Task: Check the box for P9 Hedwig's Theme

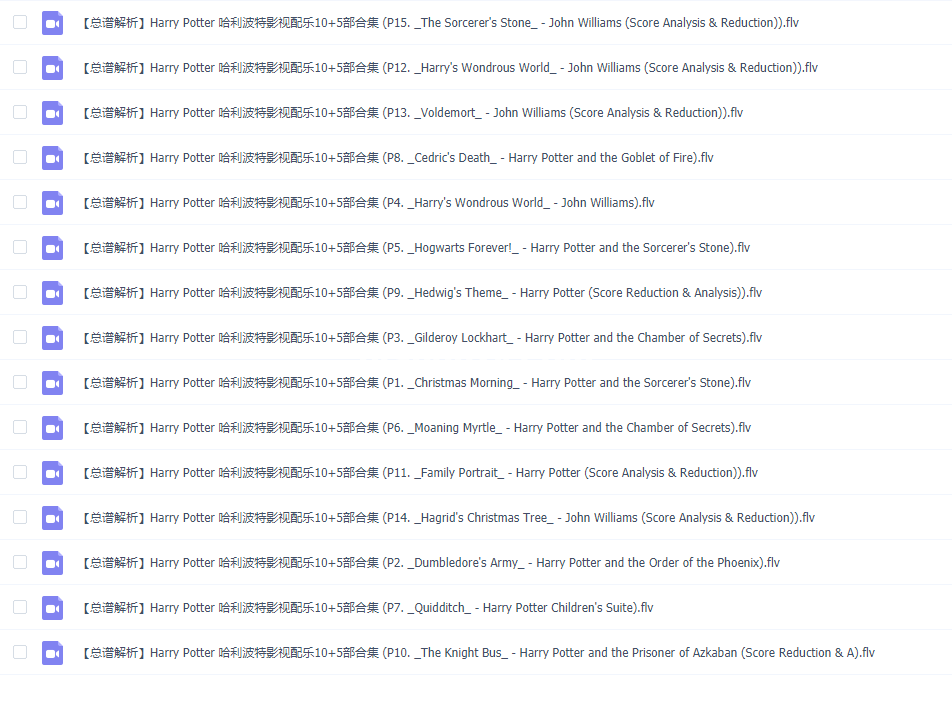Action: tap(20, 292)
